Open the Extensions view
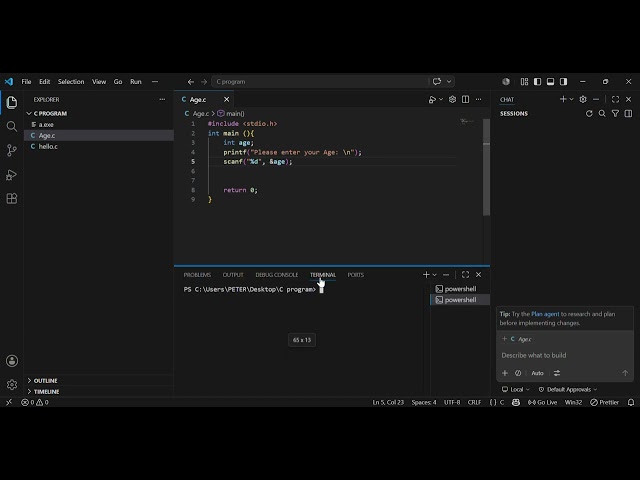640x480 pixels. (12, 199)
